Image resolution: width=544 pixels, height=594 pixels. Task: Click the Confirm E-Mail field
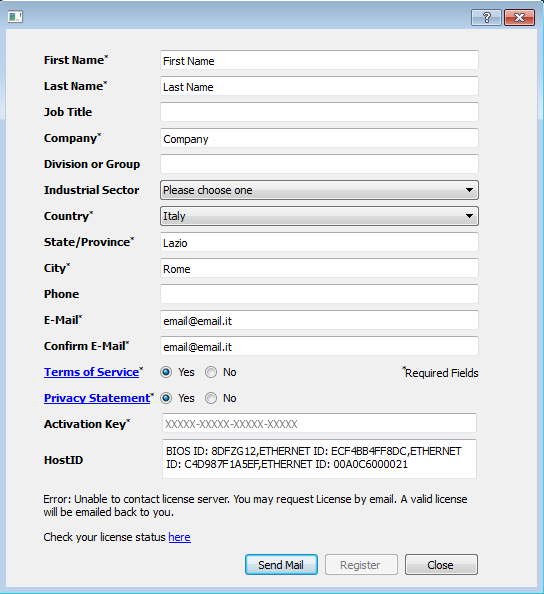(x=319, y=346)
